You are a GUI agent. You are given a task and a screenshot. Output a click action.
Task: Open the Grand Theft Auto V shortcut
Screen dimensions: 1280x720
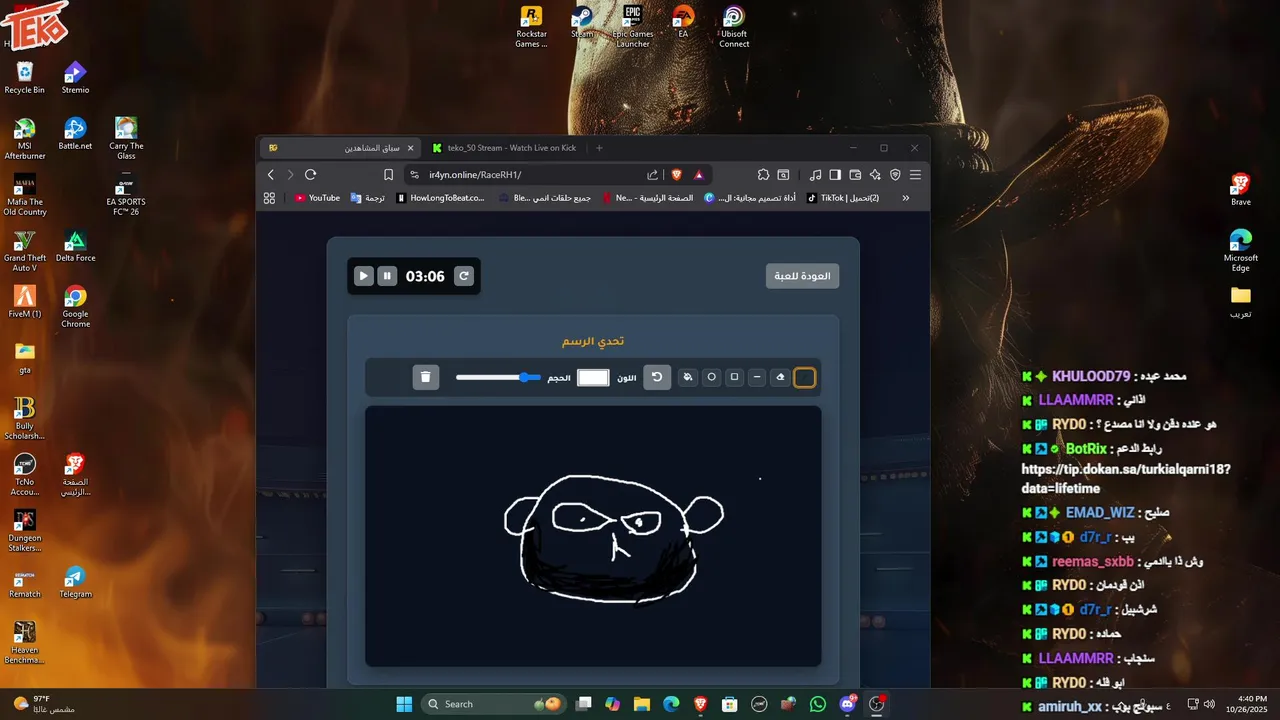pos(24,251)
